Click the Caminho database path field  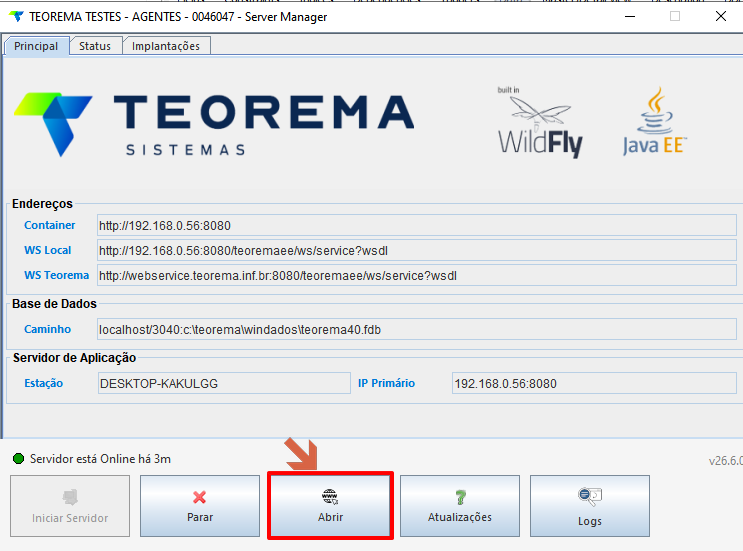(x=417, y=330)
